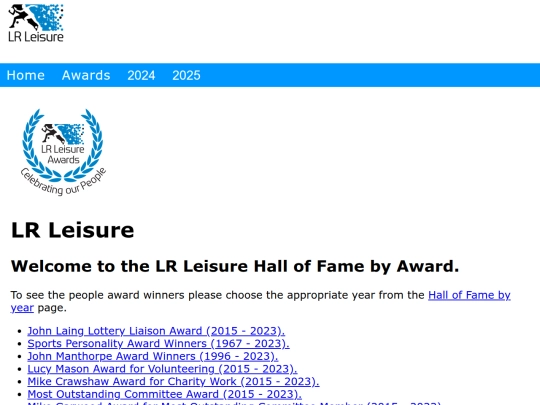Open Sports Personality Award Winners link

tap(158, 344)
